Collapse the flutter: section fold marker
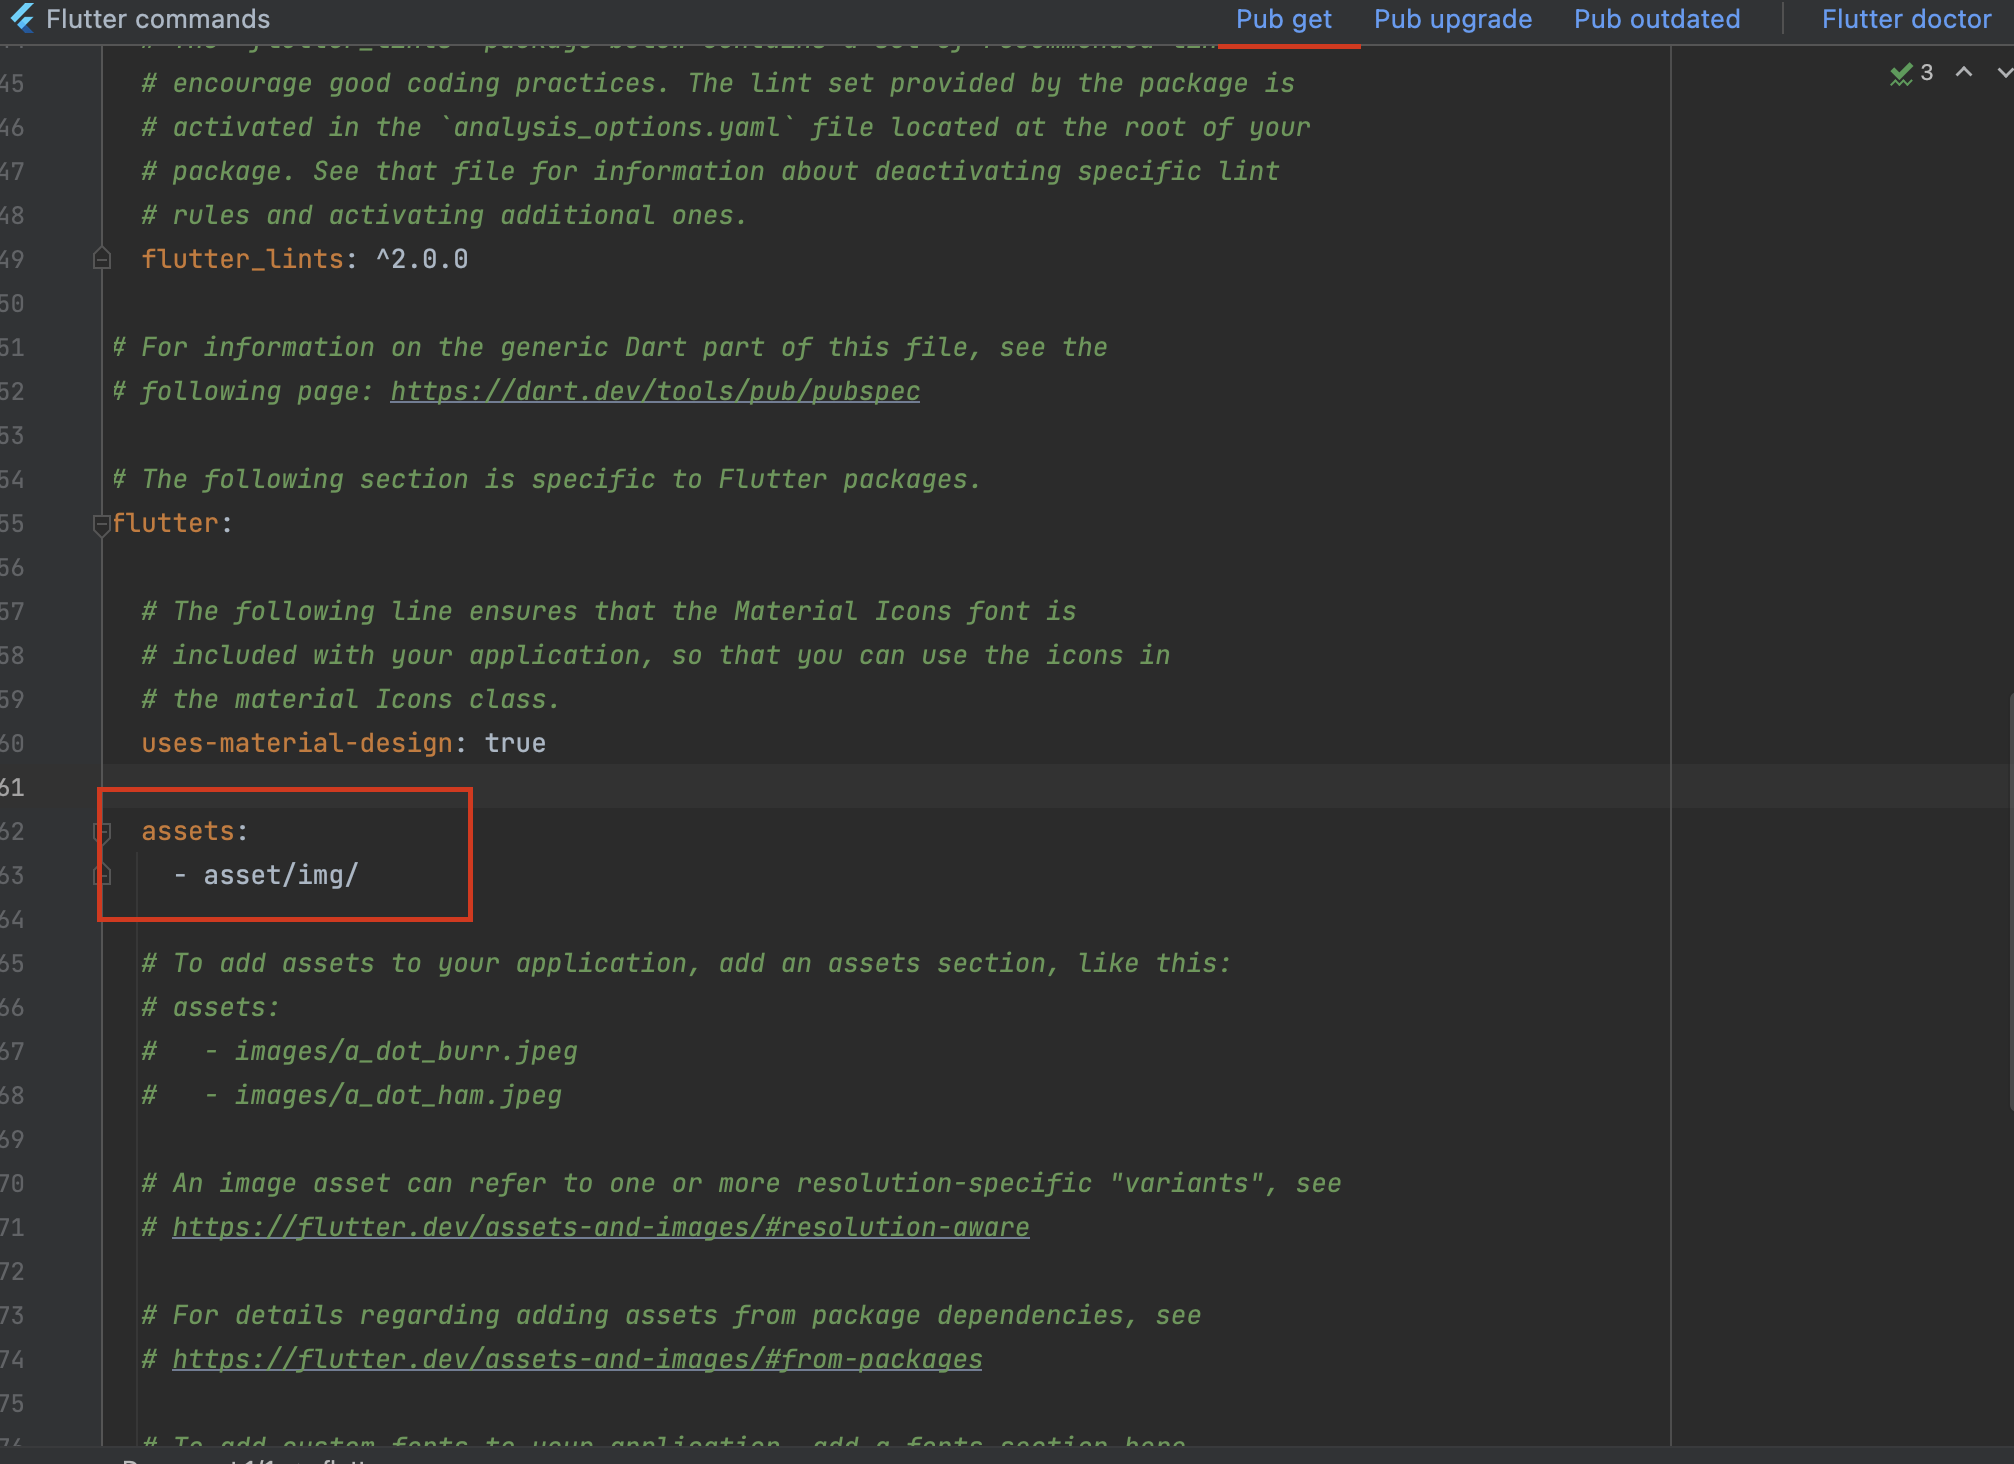The width and height of the screenshot is (2014, 1464). click(101, 523)
